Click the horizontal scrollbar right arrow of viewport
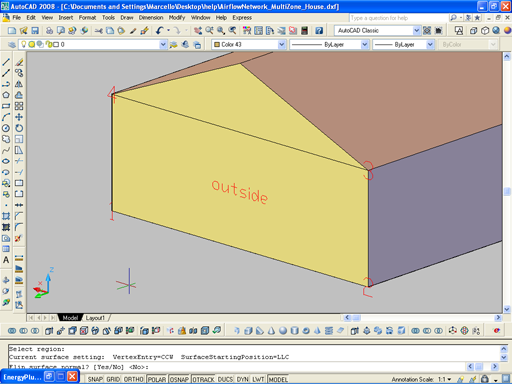The height and width of the screenshot is (384, 512). pyautogui.click(x=498, y=317)
